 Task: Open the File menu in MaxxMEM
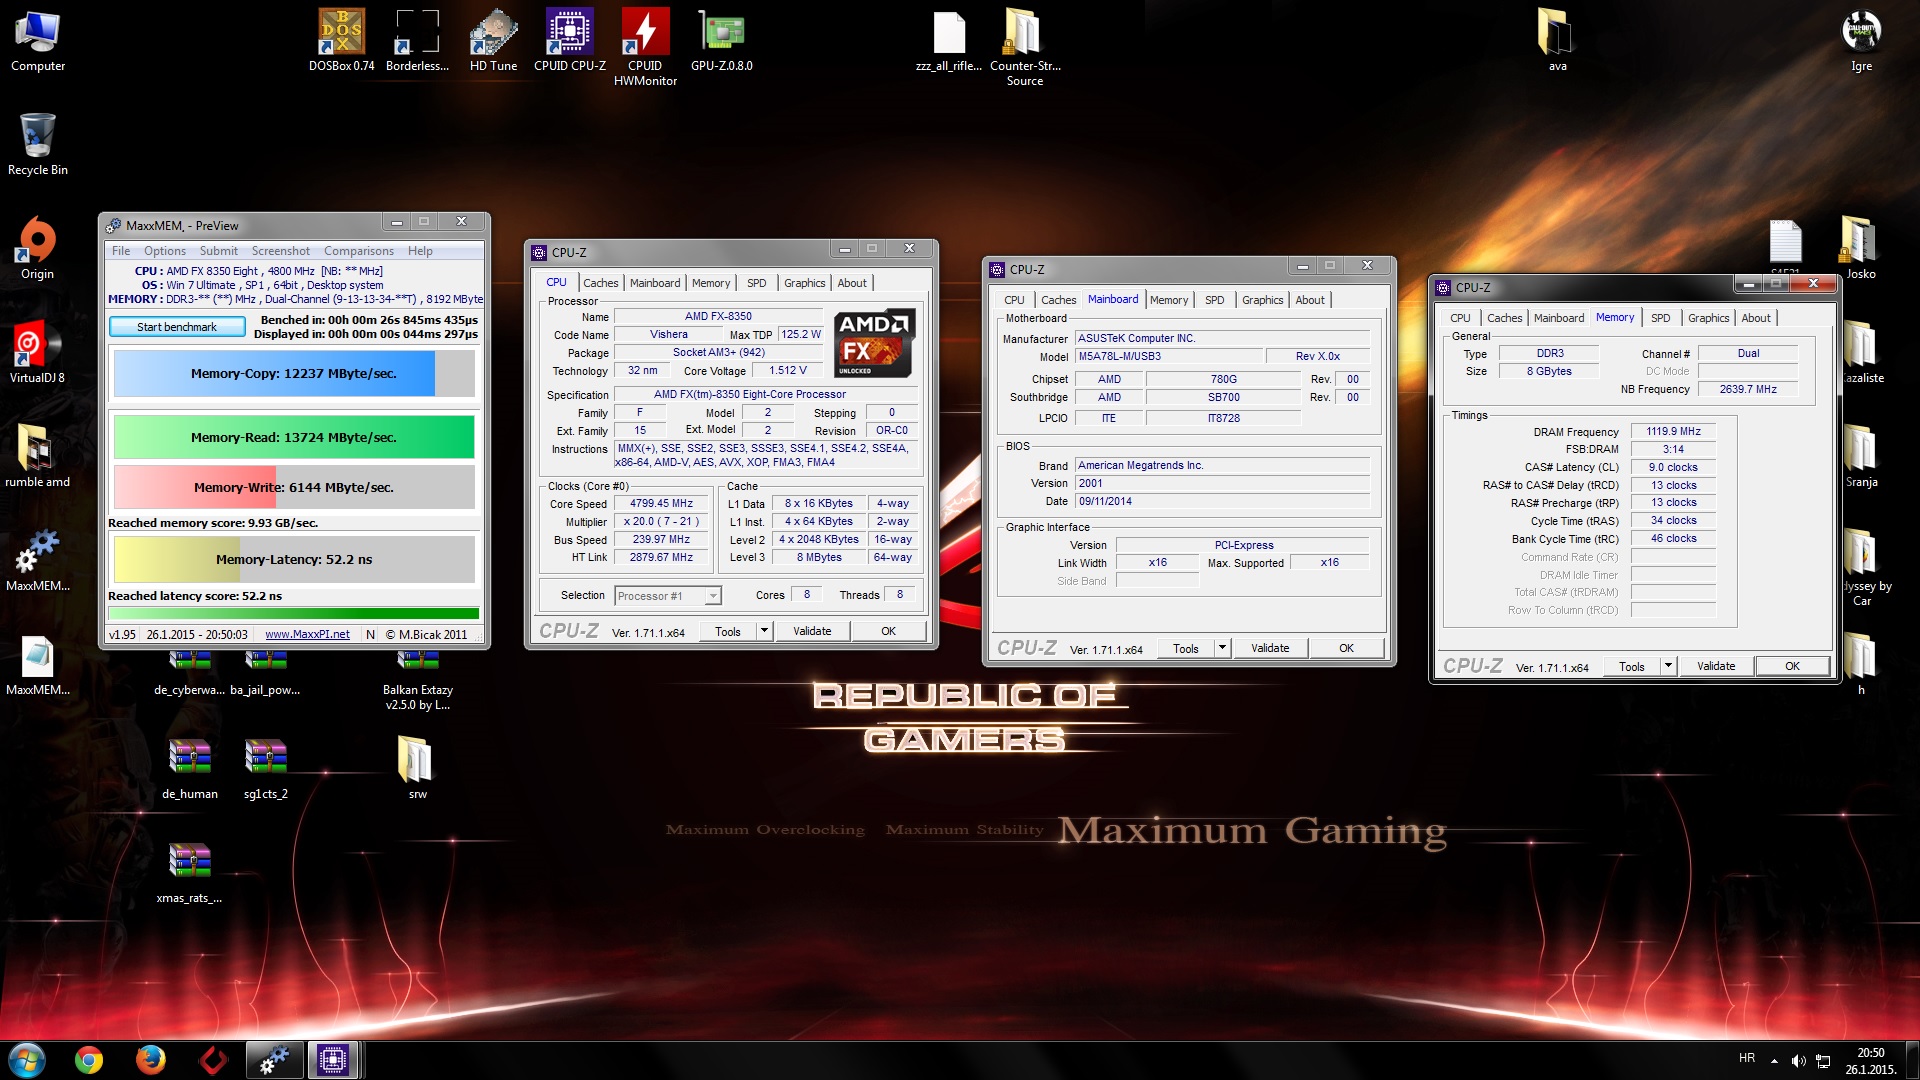pyautogui.click(x=121, y=251)
